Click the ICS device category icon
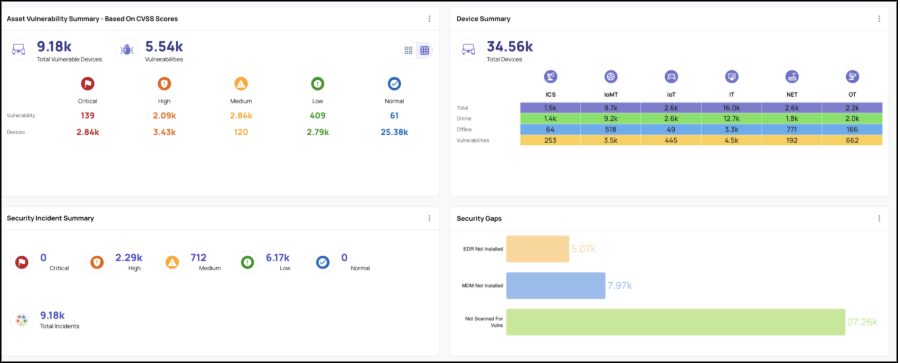This screenshot has width=900, height=363. click(550, 76)
